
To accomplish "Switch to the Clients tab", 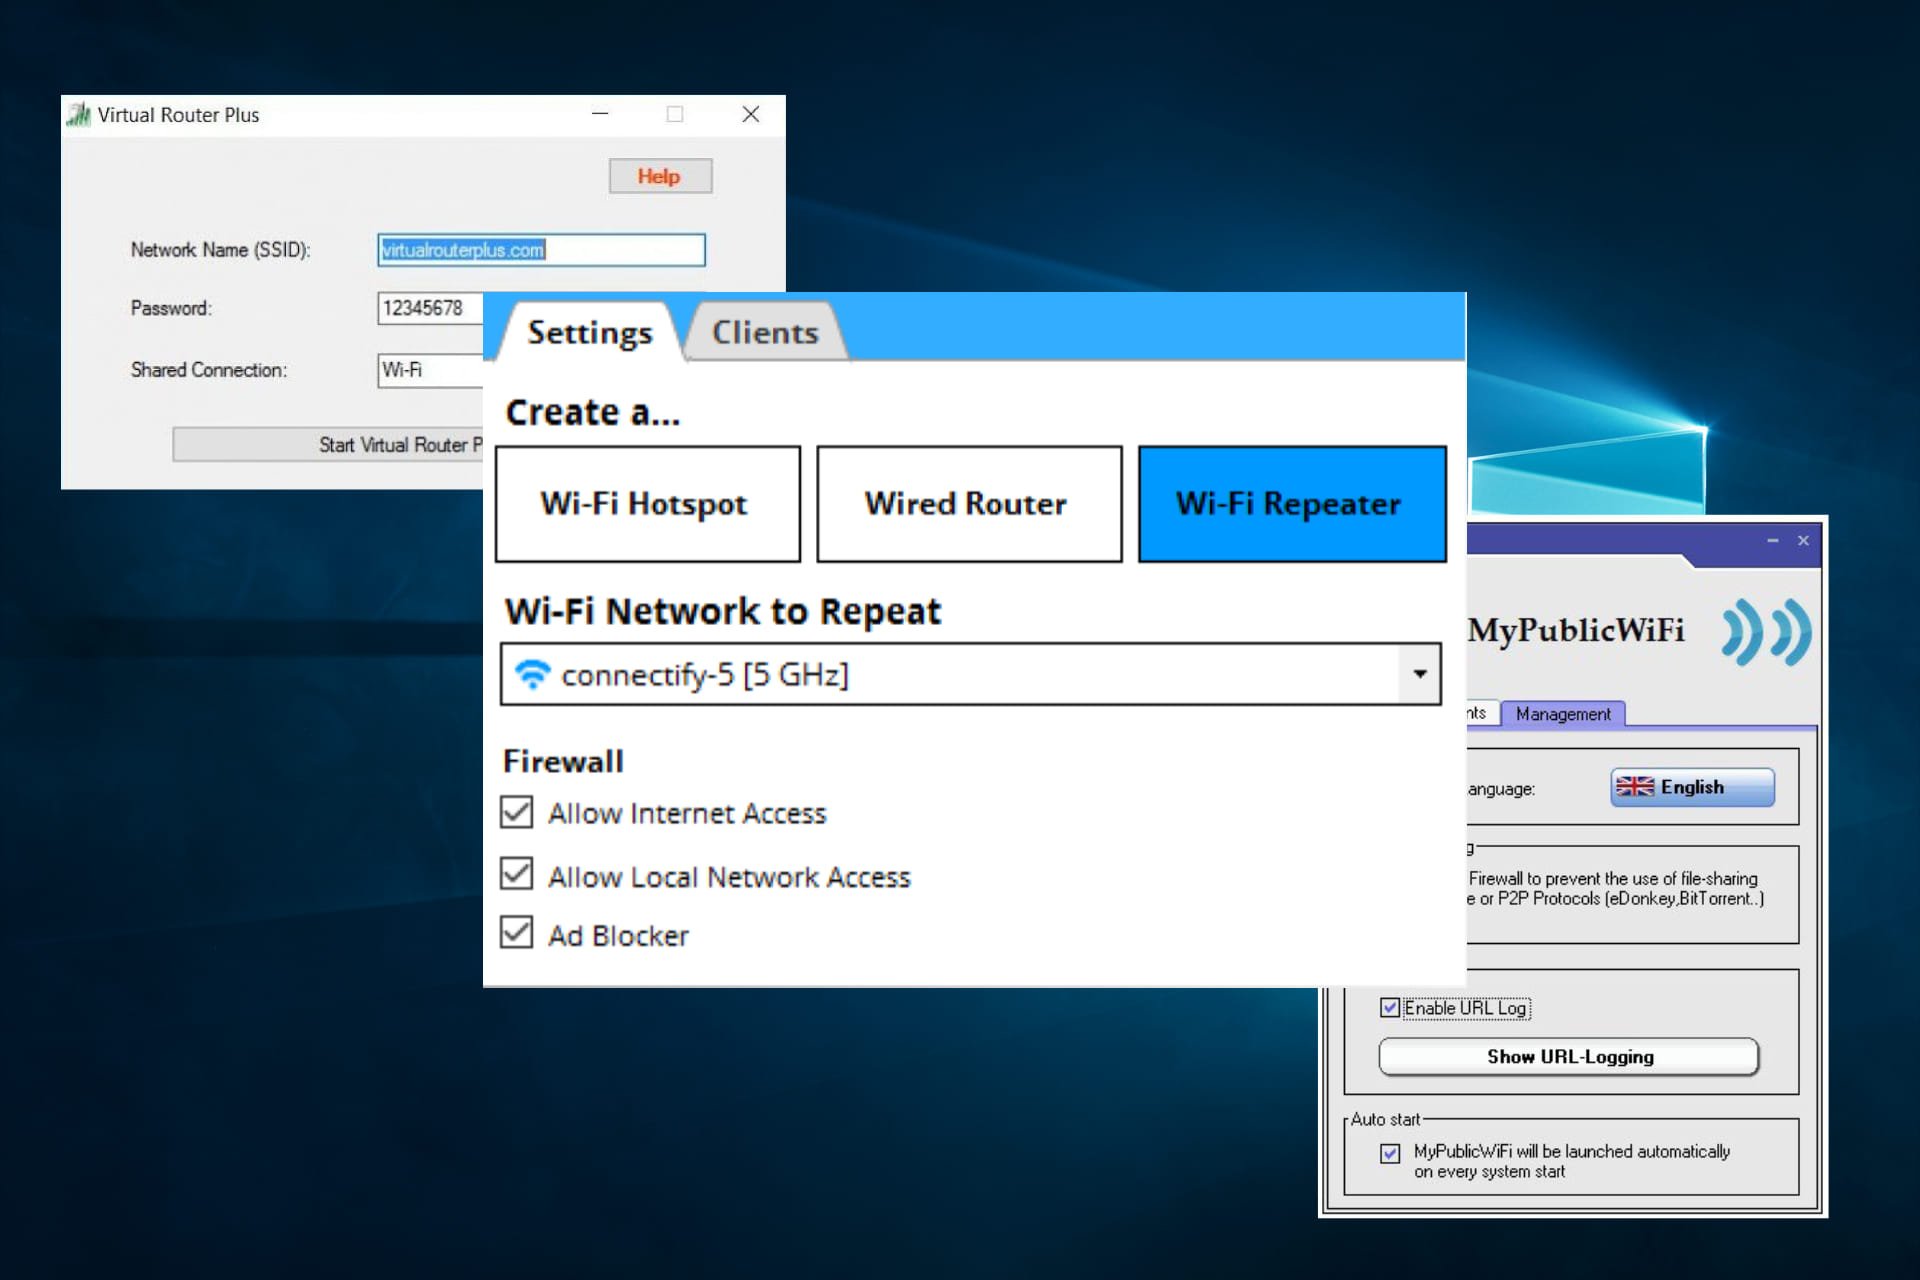I will [x=765, y=332].
